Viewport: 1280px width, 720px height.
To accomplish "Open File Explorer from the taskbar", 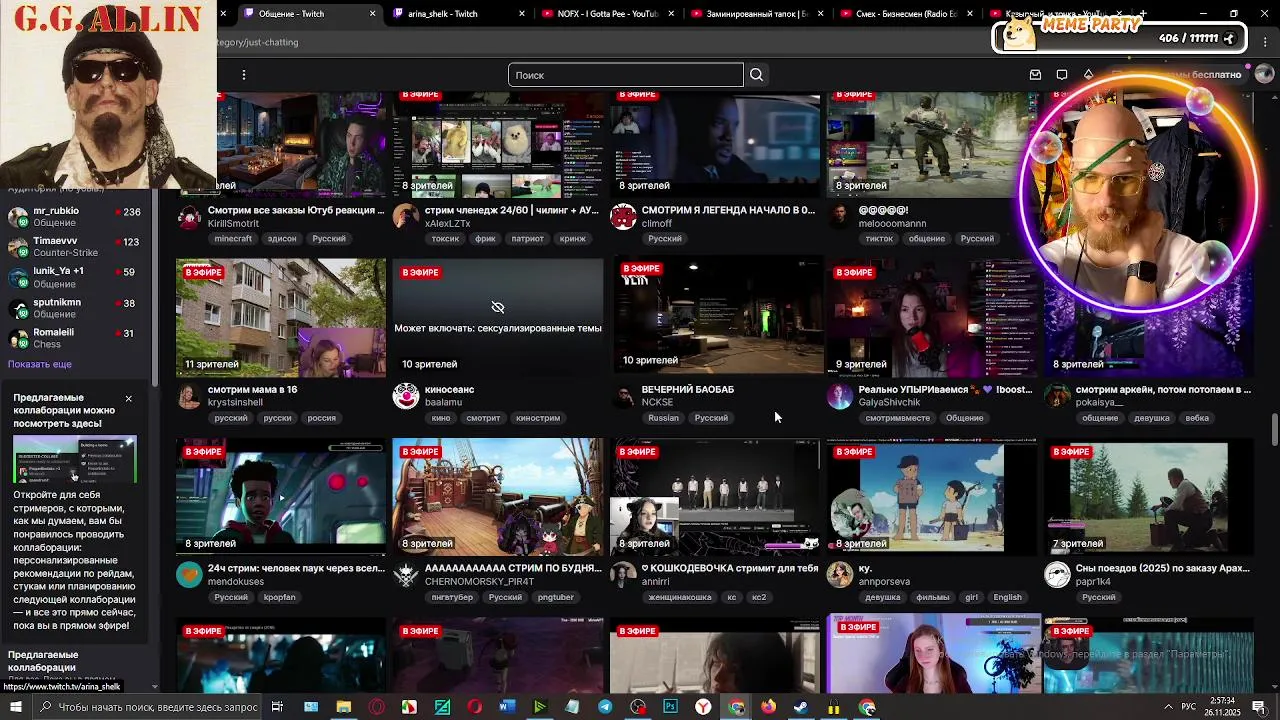I will tap(343, 707).
